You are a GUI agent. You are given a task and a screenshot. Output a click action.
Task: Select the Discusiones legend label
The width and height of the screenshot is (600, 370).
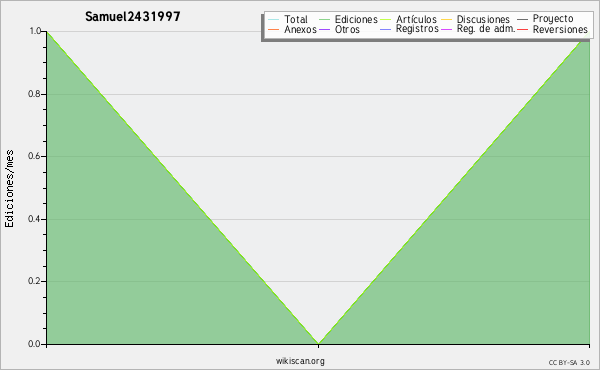coord(483,20)
